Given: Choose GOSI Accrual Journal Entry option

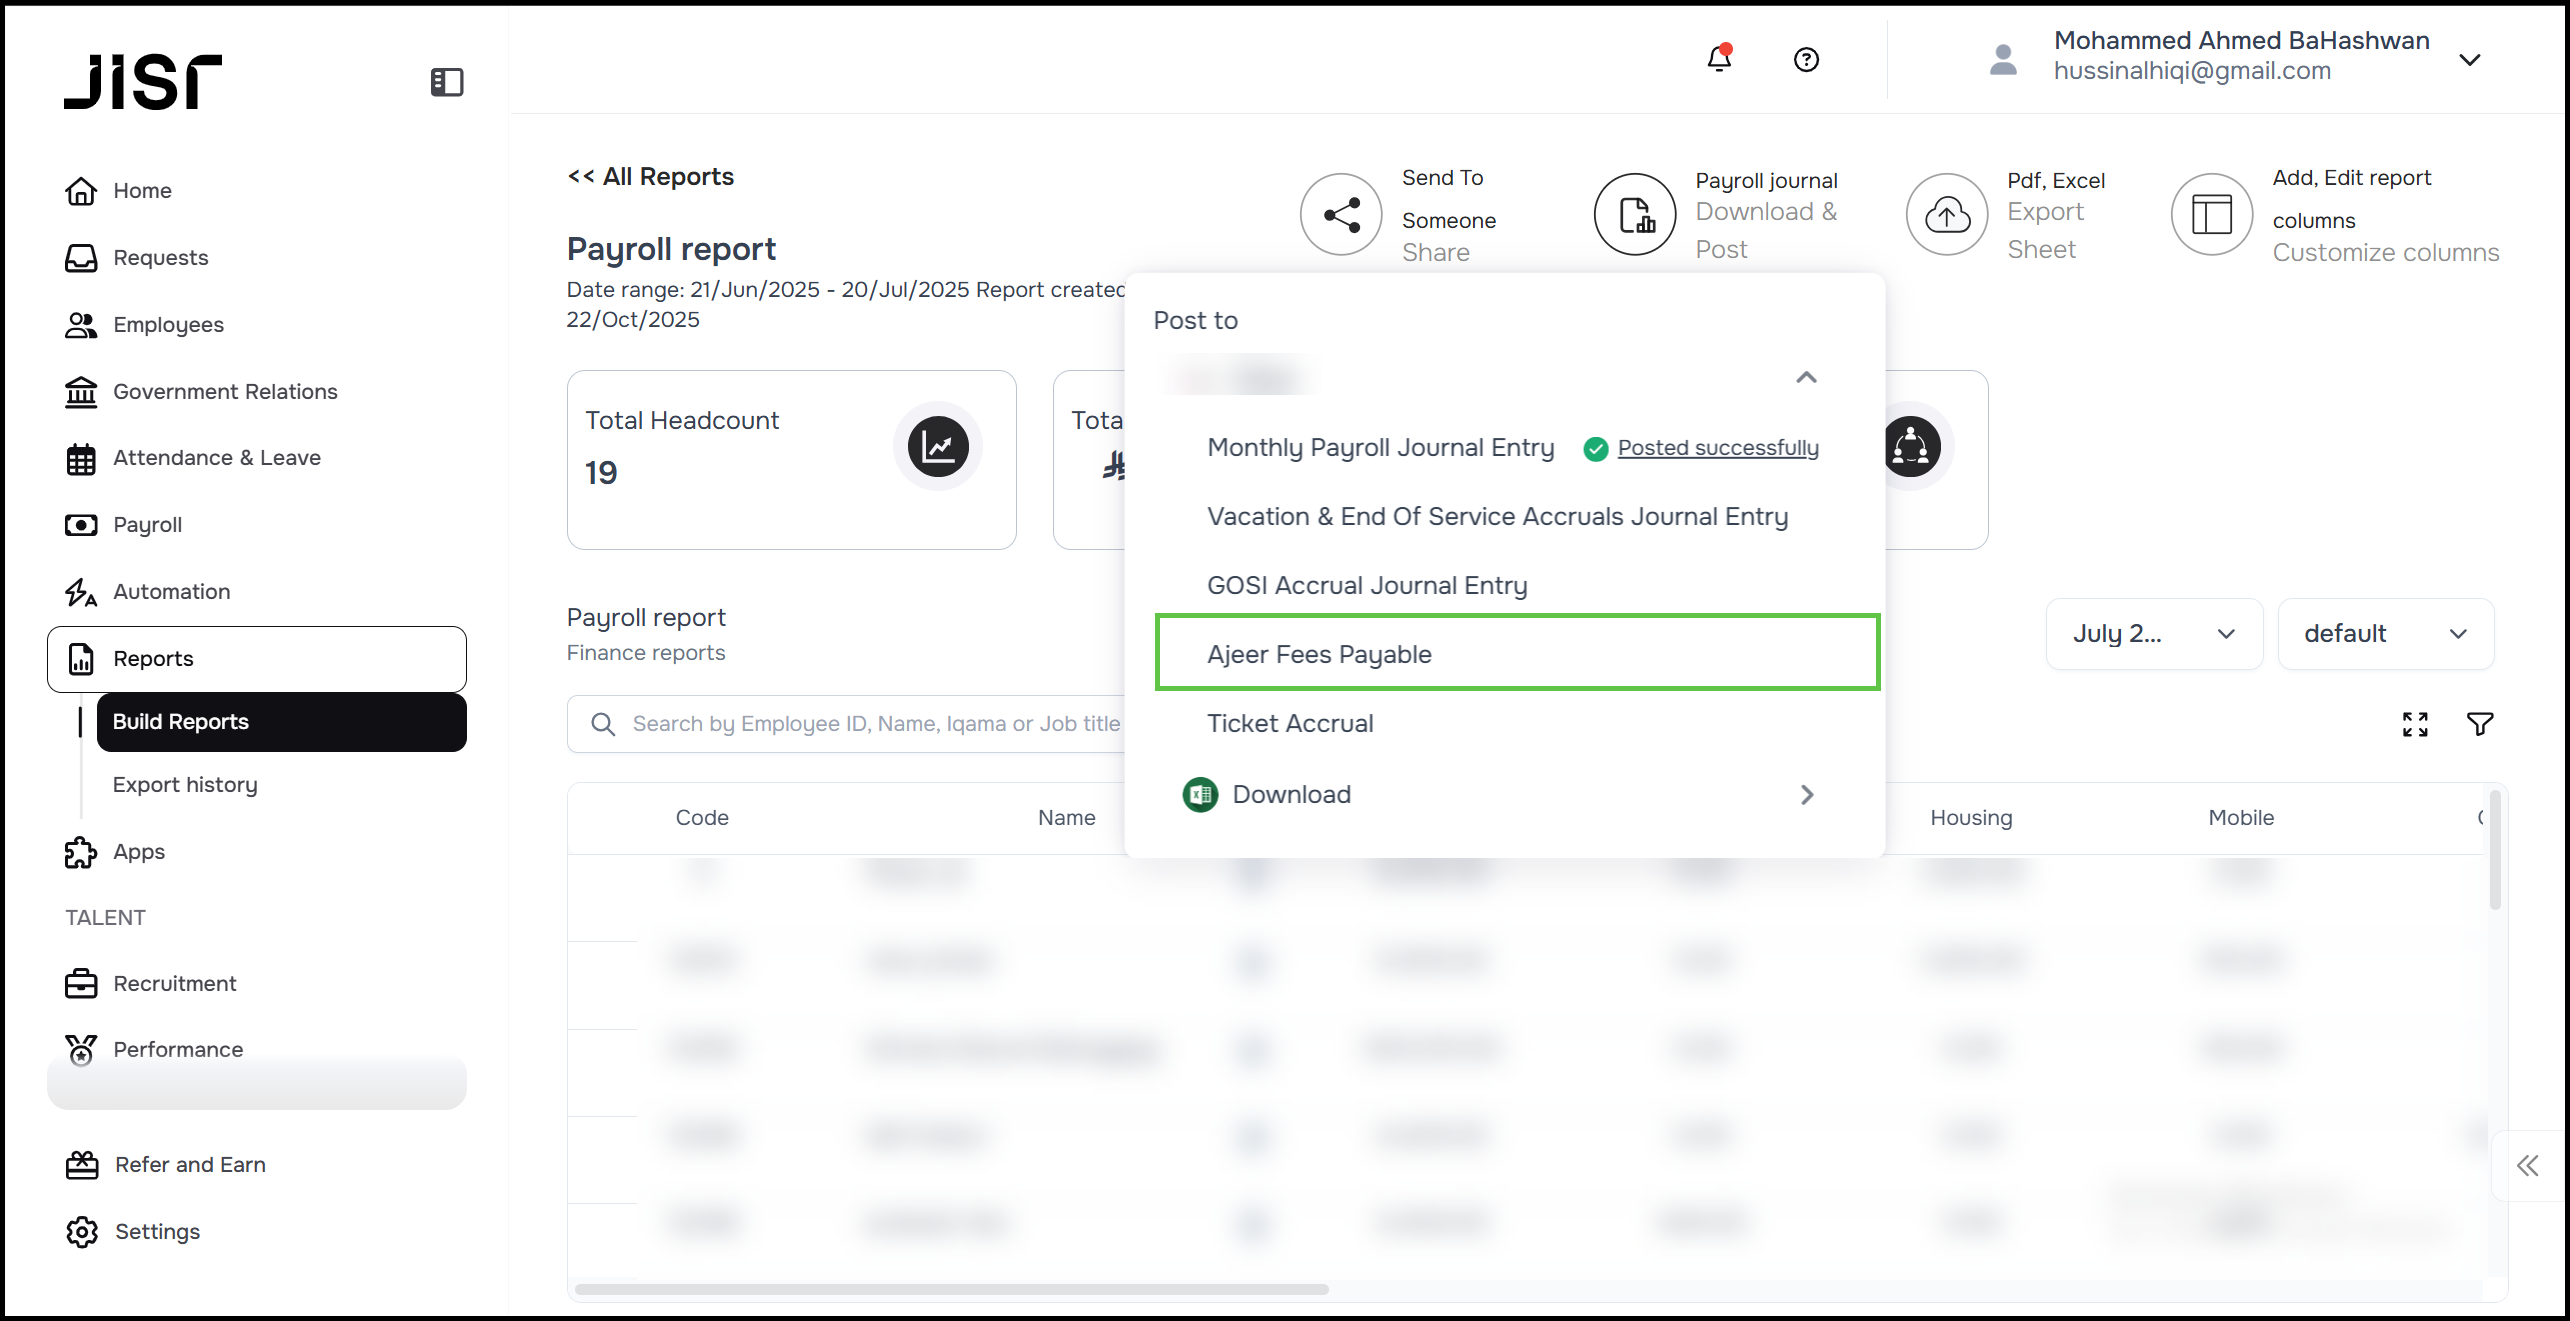Looking at the screenshot, I should click(1366, 585).
